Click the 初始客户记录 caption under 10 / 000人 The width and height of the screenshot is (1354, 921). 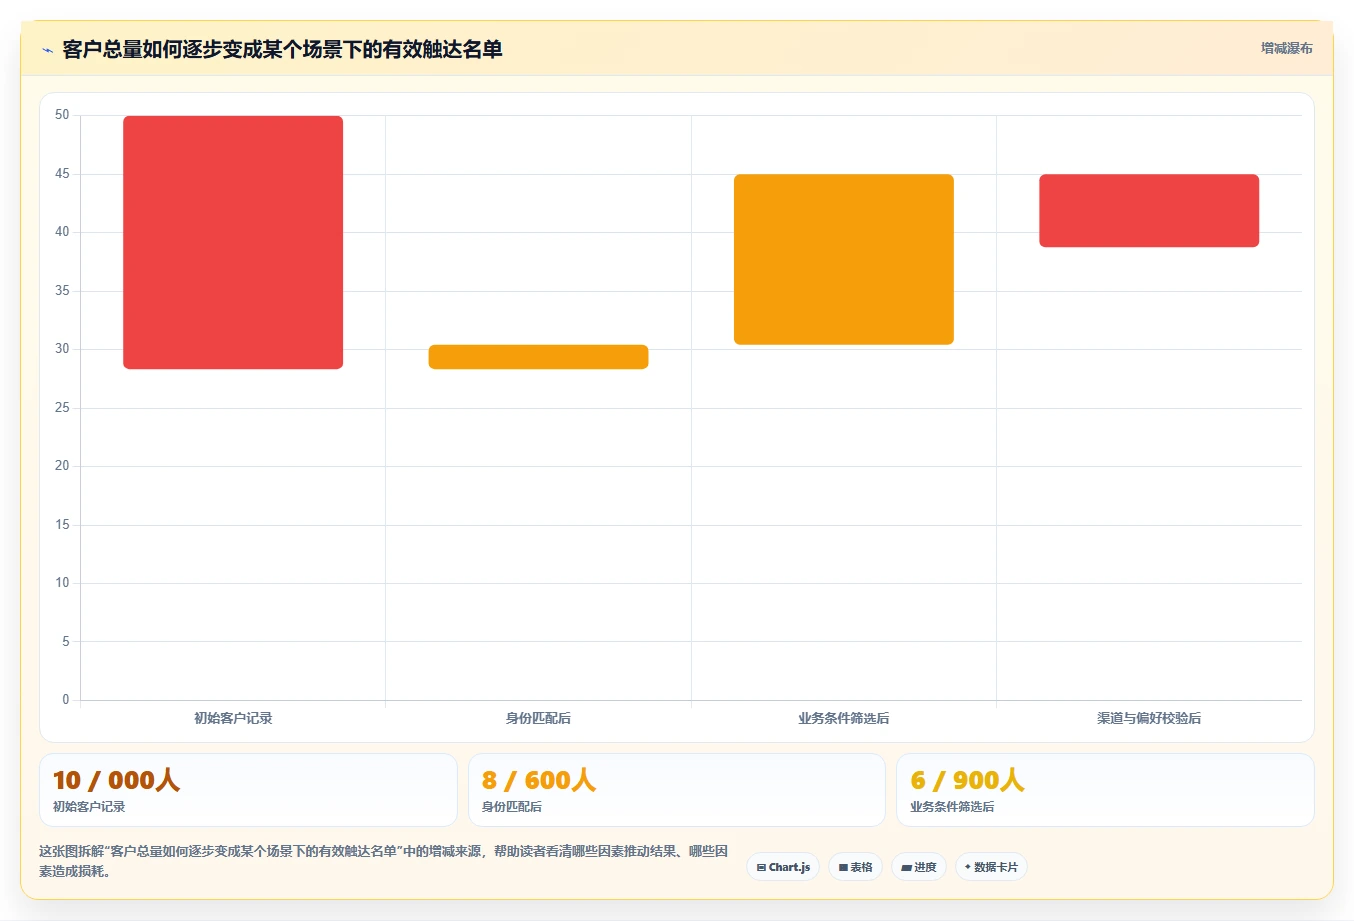click(89, 807)
